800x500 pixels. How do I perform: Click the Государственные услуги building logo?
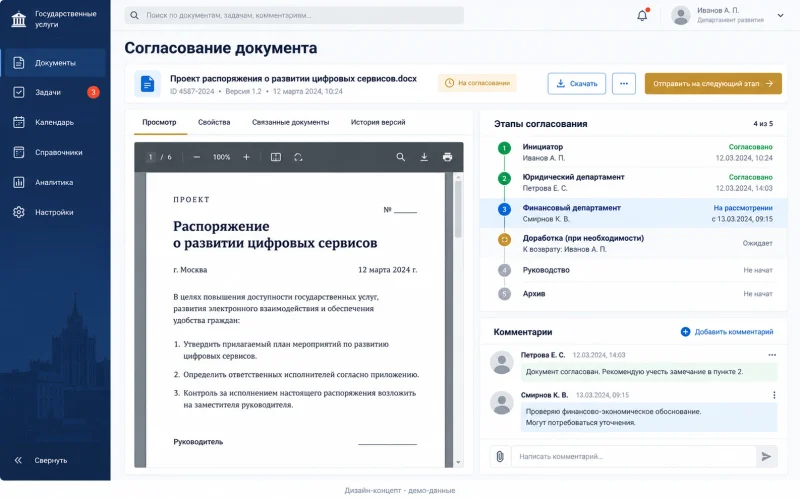(19, 19)
